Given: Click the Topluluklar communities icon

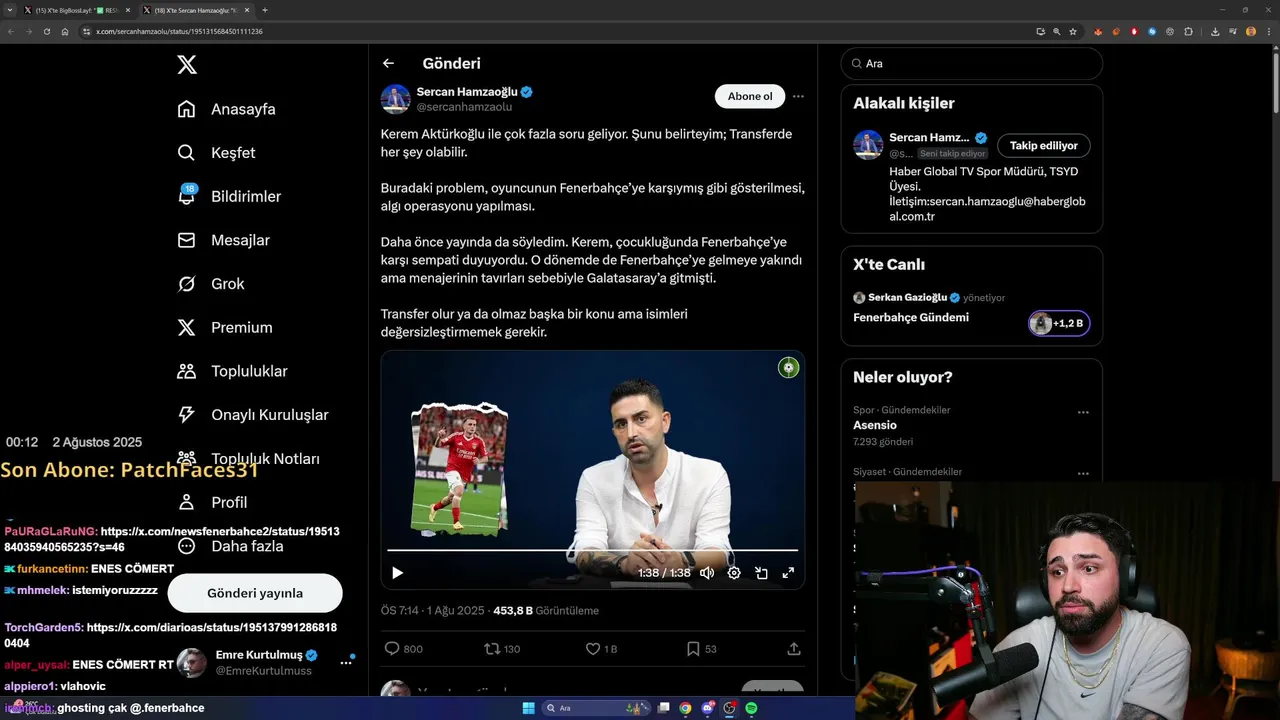Looking at the screenshot, I should point(186,371).
